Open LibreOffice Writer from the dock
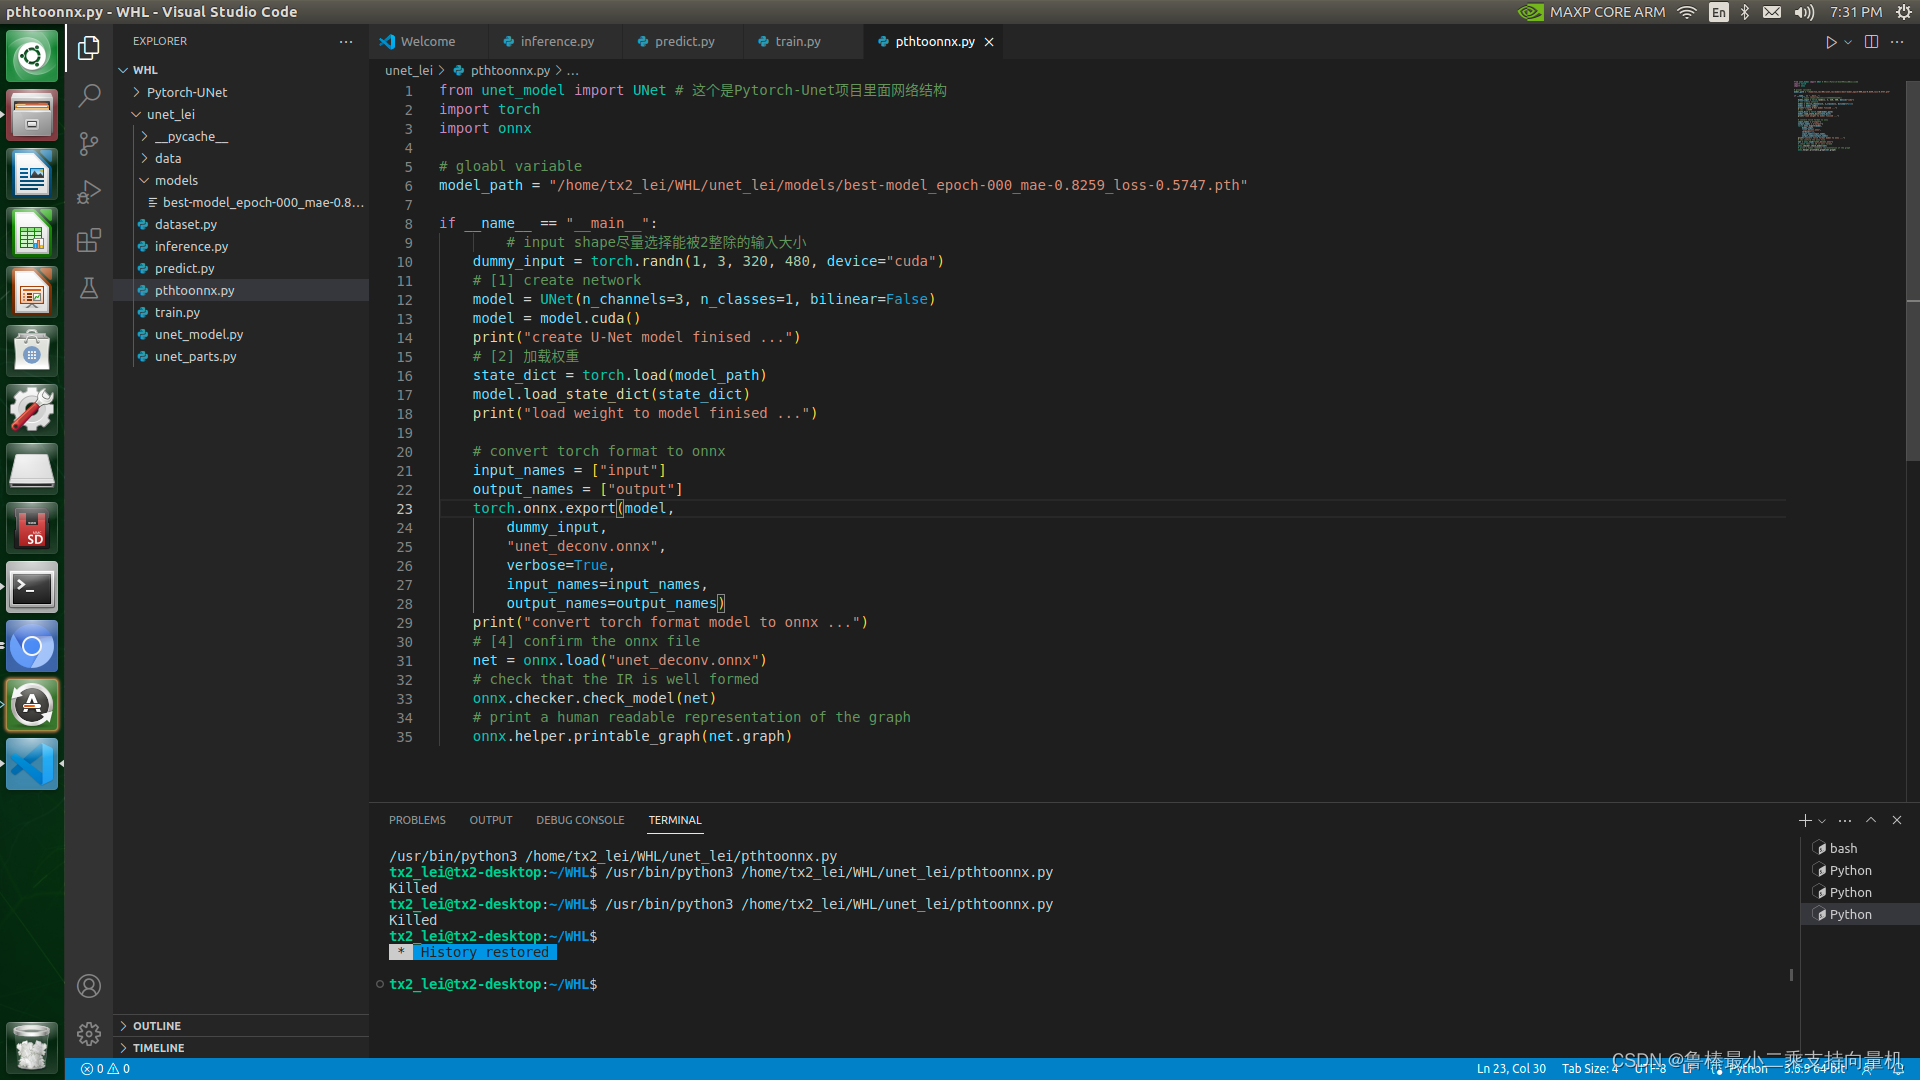The width and height of the screenshot is (1920, 1080). coord(32,176)
